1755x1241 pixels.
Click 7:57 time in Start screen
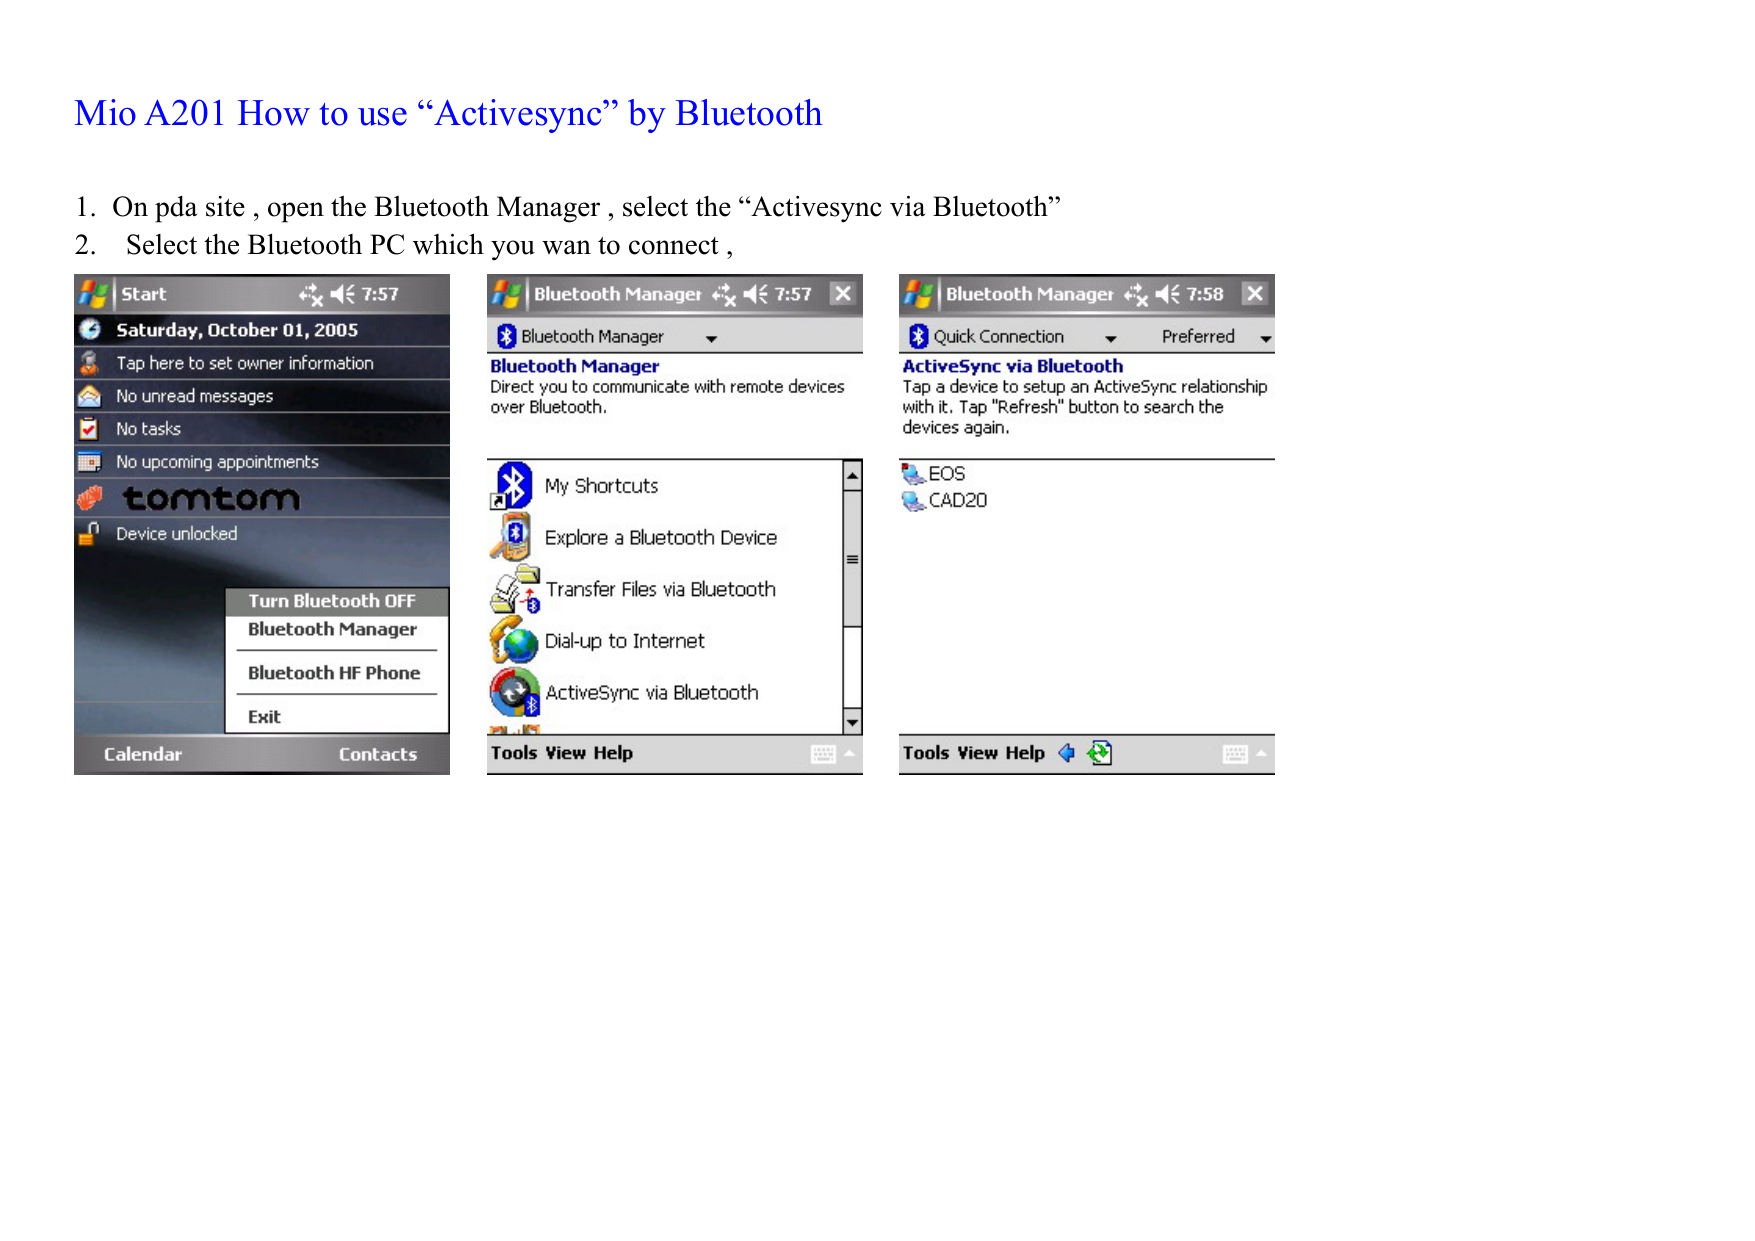[380, 294]
